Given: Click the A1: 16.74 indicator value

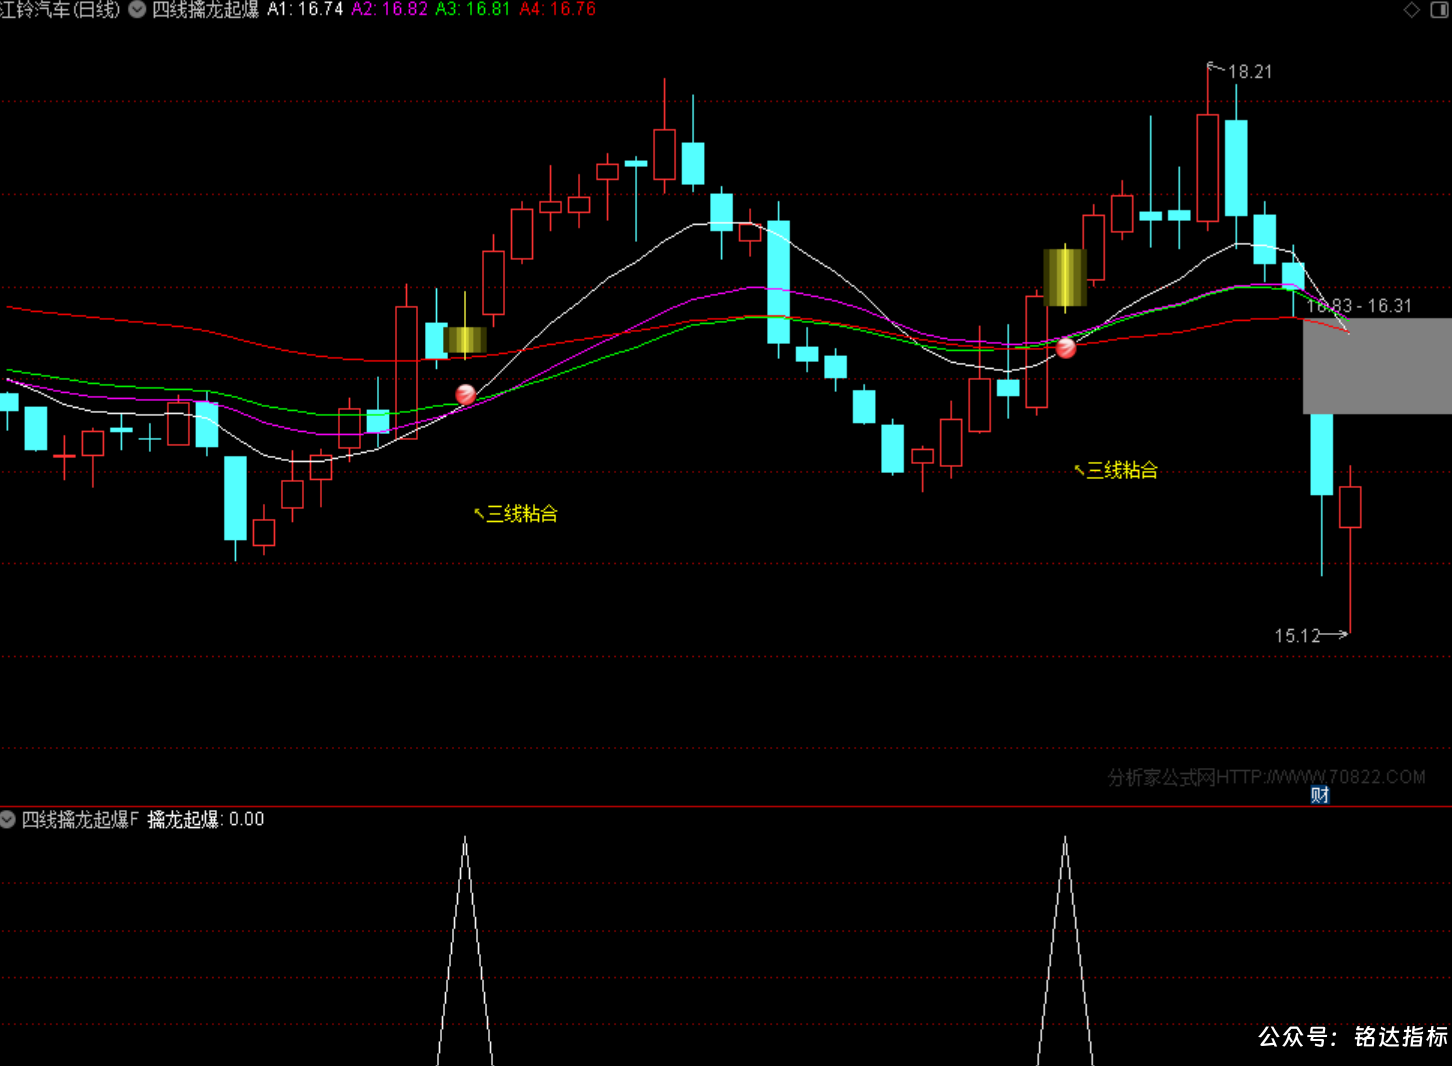Looking at the screenshot, I should tap(305, 10).
